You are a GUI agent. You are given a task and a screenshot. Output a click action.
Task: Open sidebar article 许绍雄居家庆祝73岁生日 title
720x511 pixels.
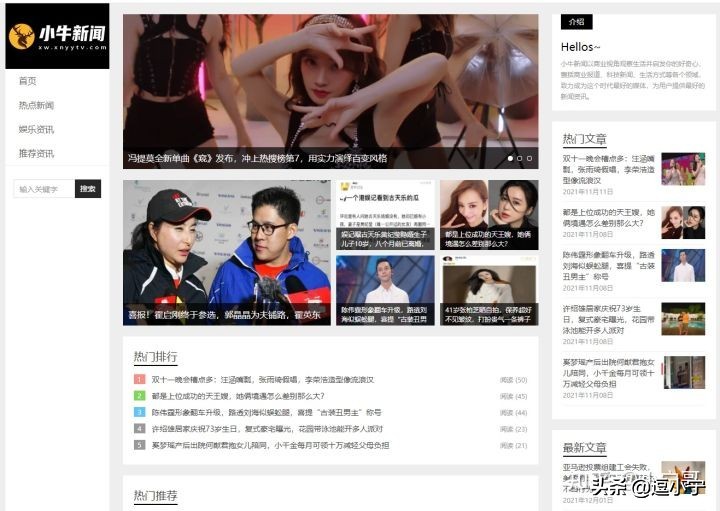coord(609,319)
